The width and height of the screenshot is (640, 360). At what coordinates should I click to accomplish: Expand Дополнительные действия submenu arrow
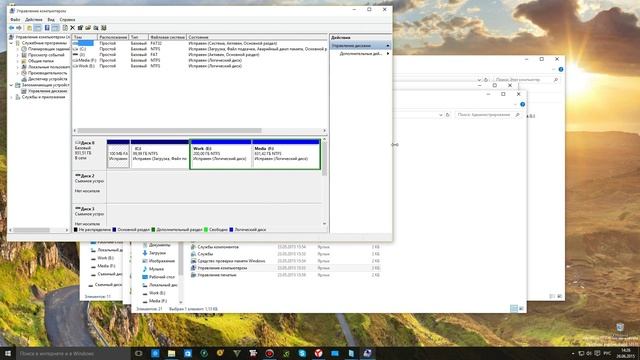(388, 53)
